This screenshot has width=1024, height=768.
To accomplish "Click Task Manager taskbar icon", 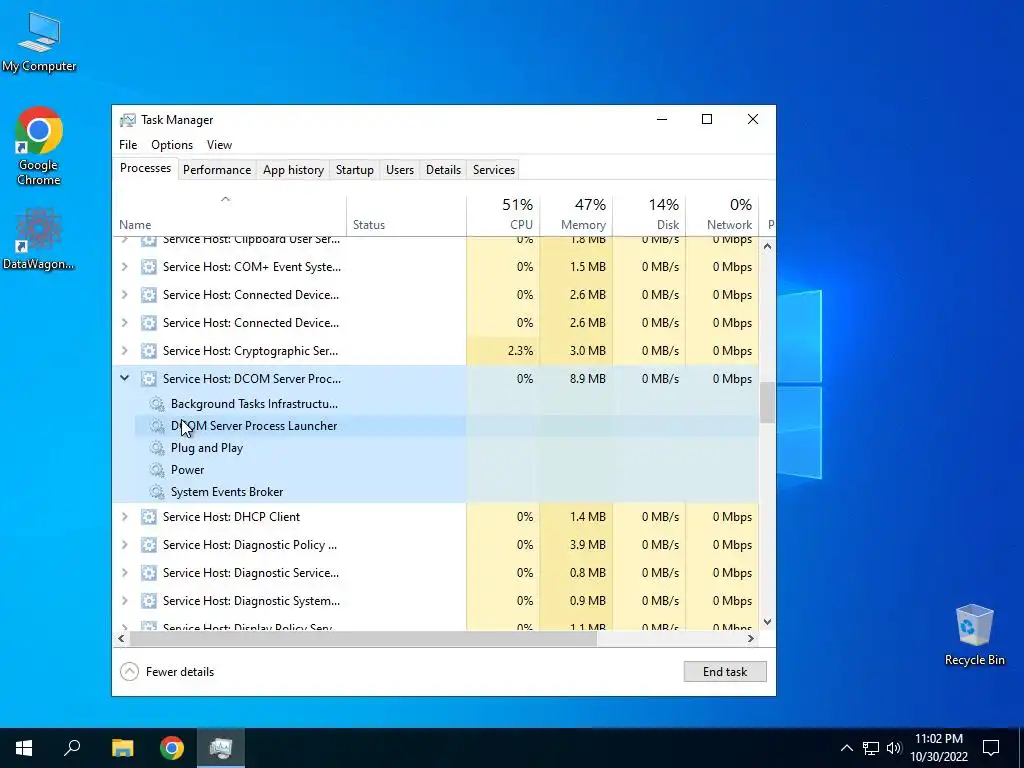I will [221, 748].
